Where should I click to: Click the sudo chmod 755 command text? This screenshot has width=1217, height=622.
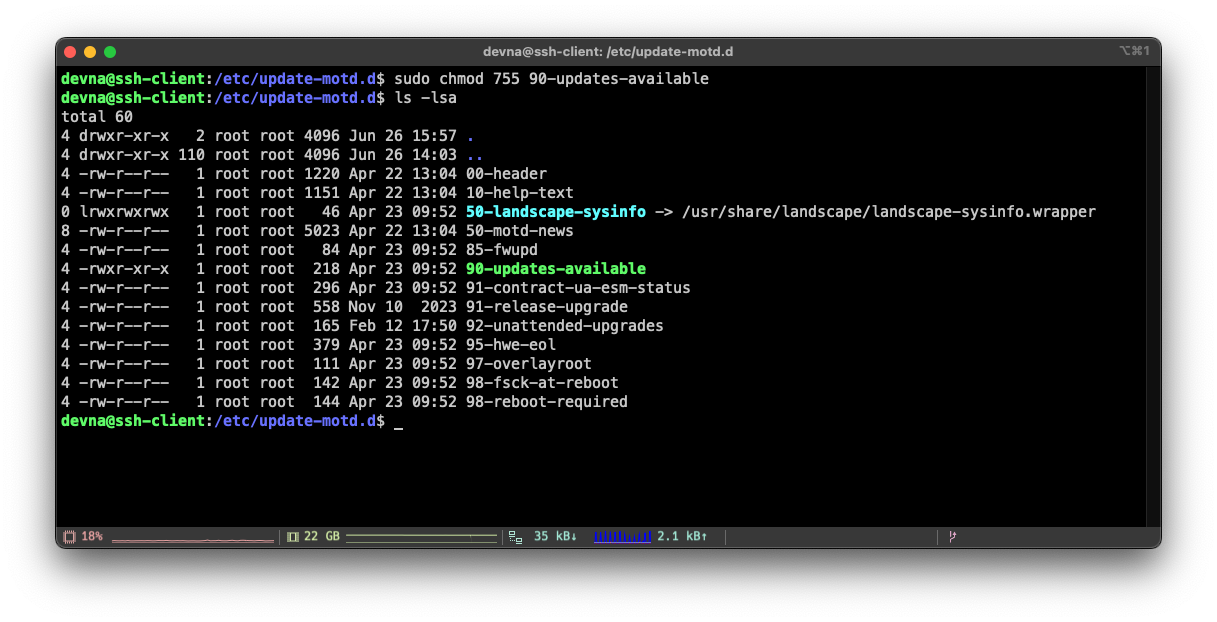click(x=552, y=79)
